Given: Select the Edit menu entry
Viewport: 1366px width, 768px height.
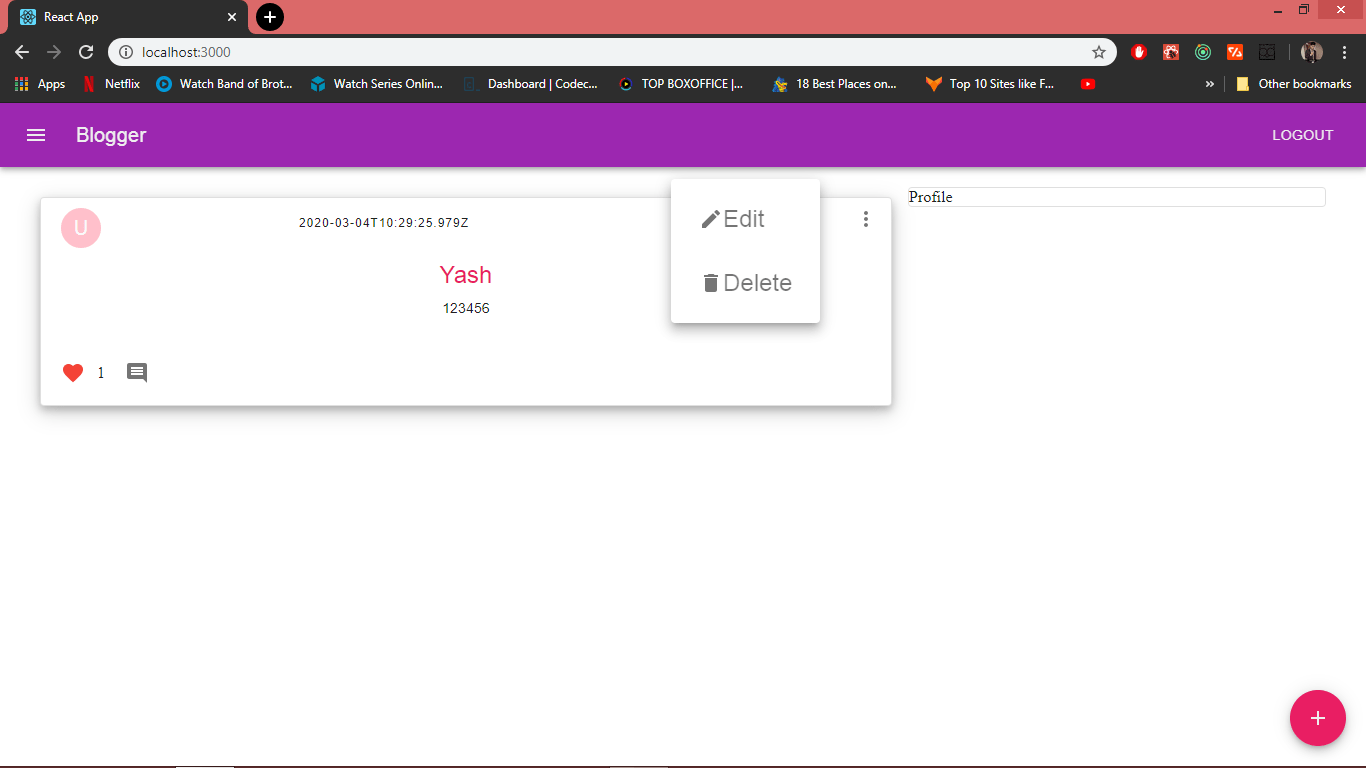Looking at the screenshot, I should point(744,219).
